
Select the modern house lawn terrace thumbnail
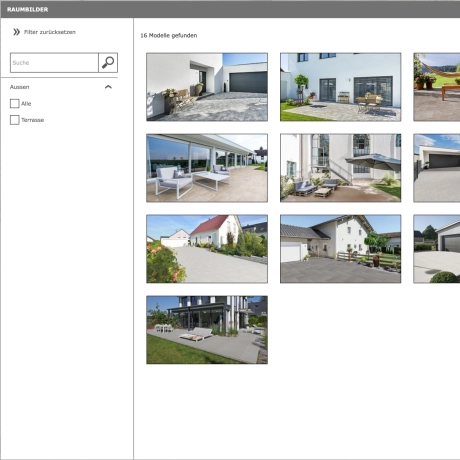[x=207, y=330]
